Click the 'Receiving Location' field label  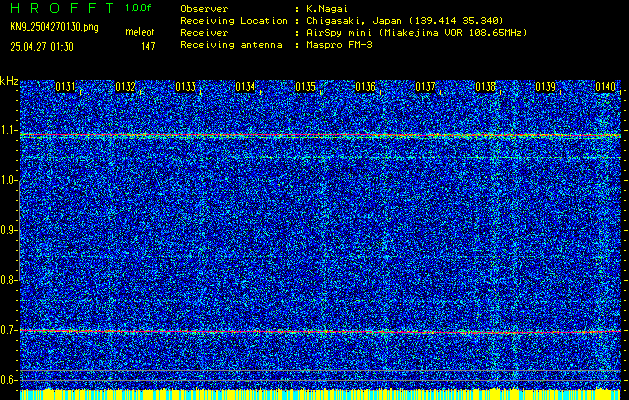(x=234, y=20)
